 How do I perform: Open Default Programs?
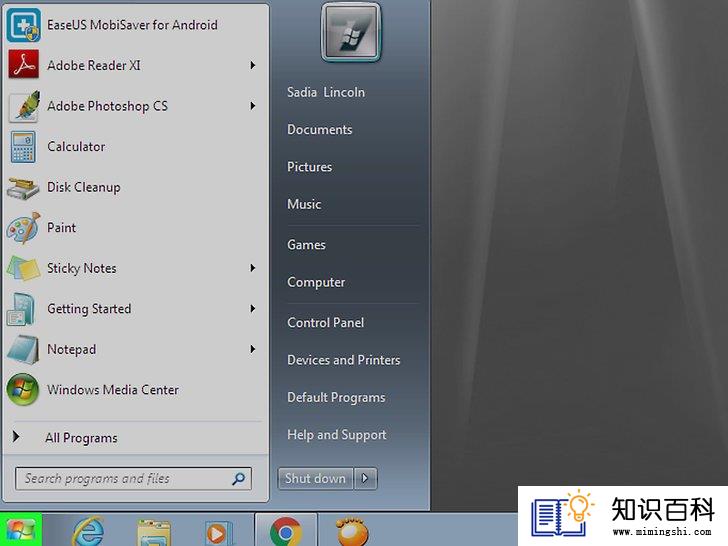click(336, 397)
